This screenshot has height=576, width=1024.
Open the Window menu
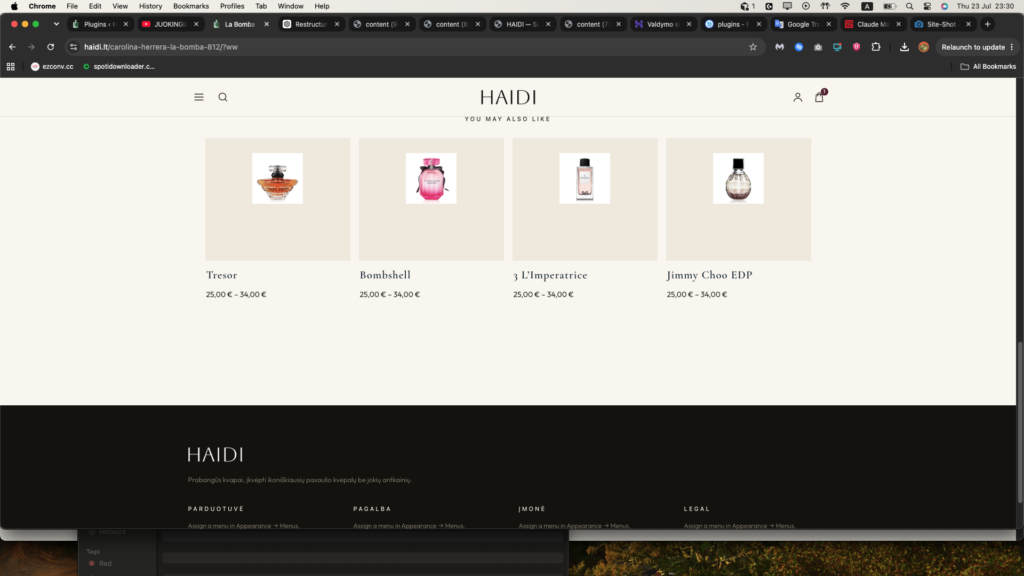pyautogui.click(x=291, y=6)
